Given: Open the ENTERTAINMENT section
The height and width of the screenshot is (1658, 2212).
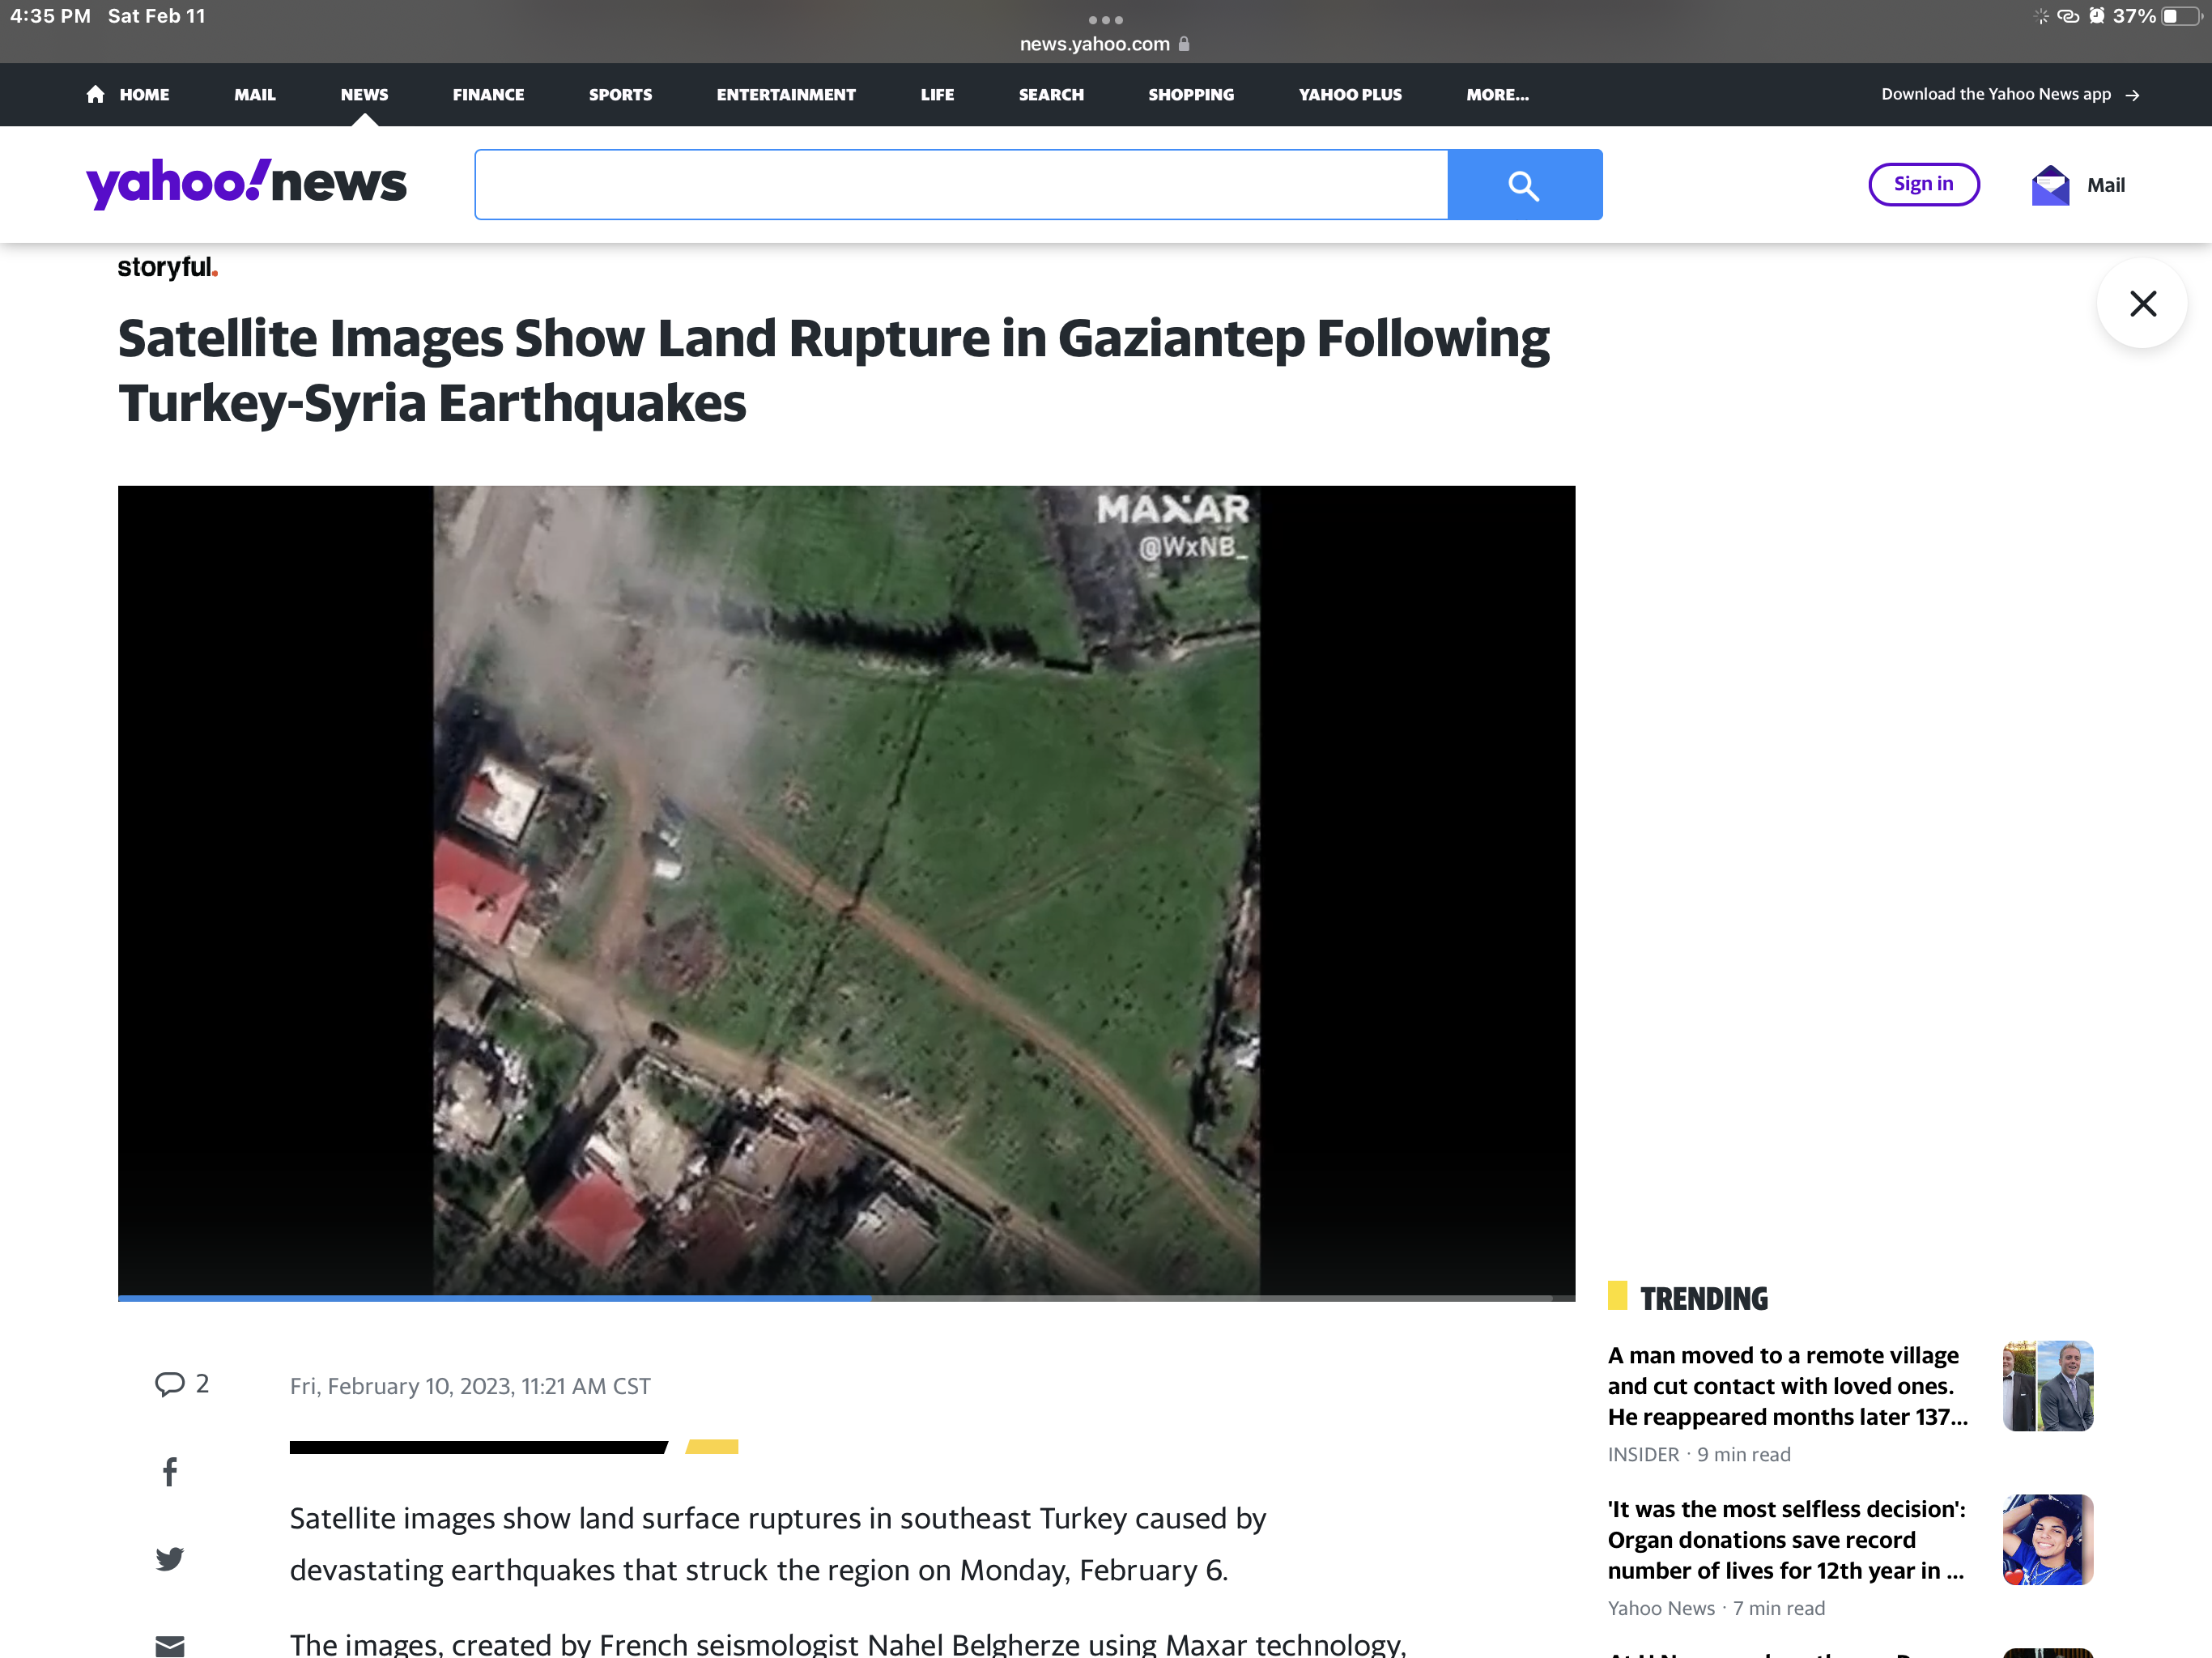Looking at the screenshot, I should pyautogui.click(x=786, y=94).
